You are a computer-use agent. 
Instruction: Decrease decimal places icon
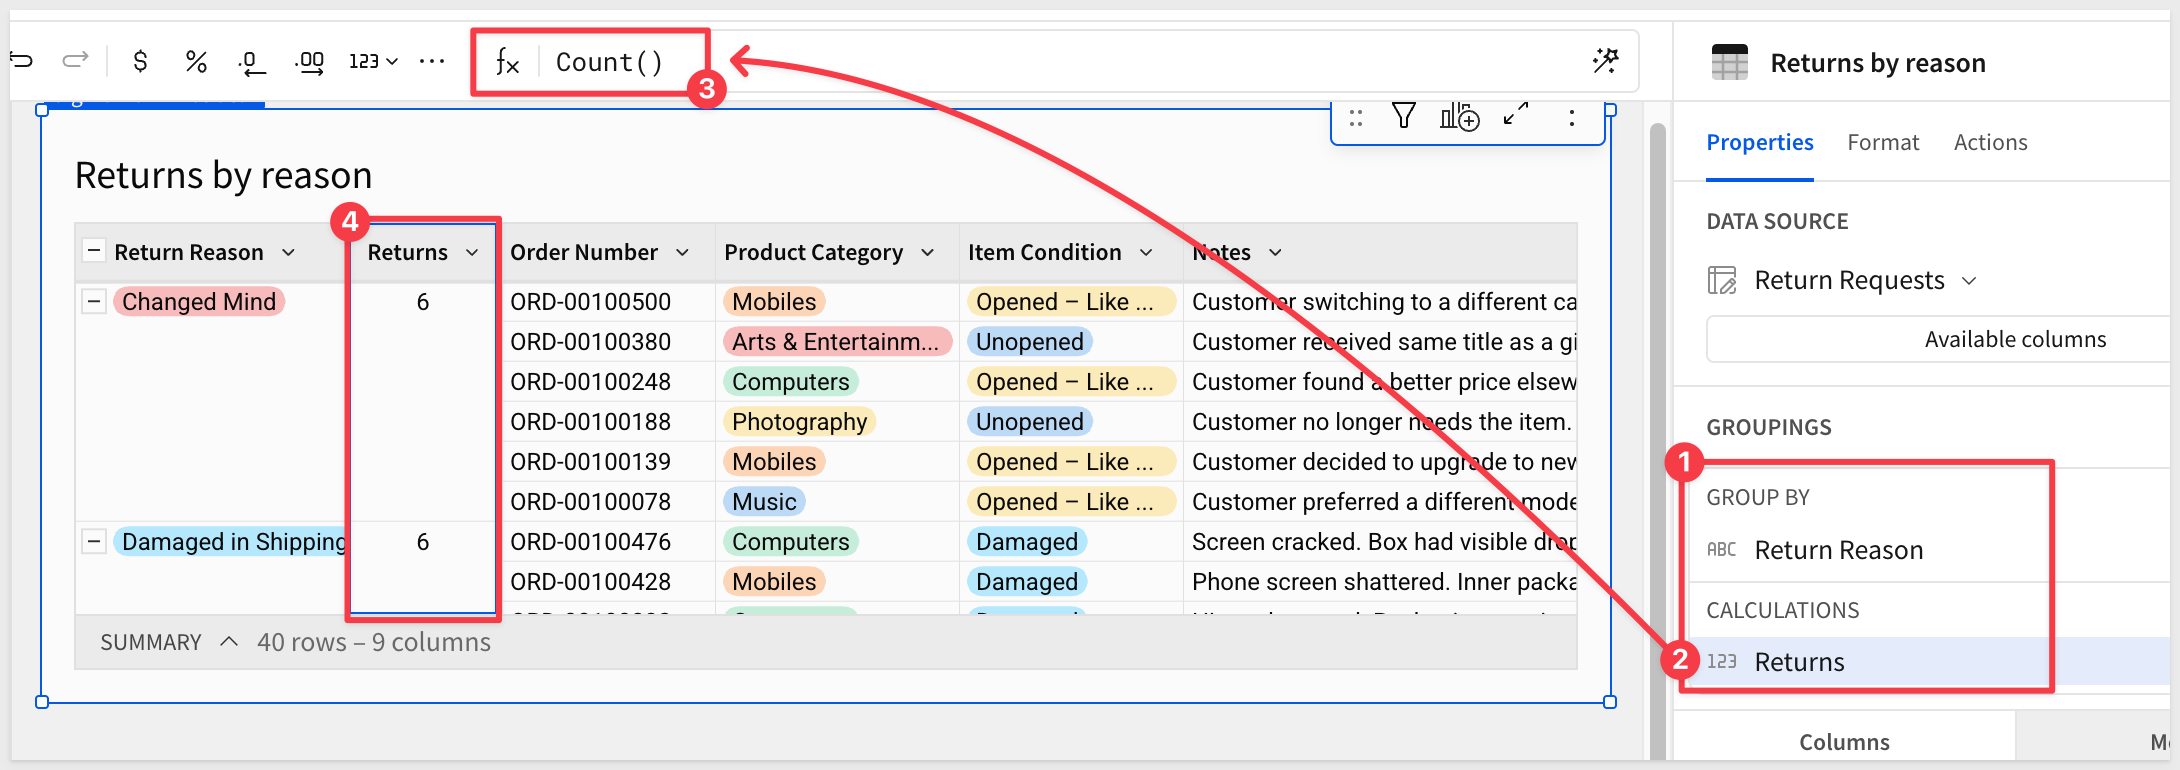click(x=252, y=63)
